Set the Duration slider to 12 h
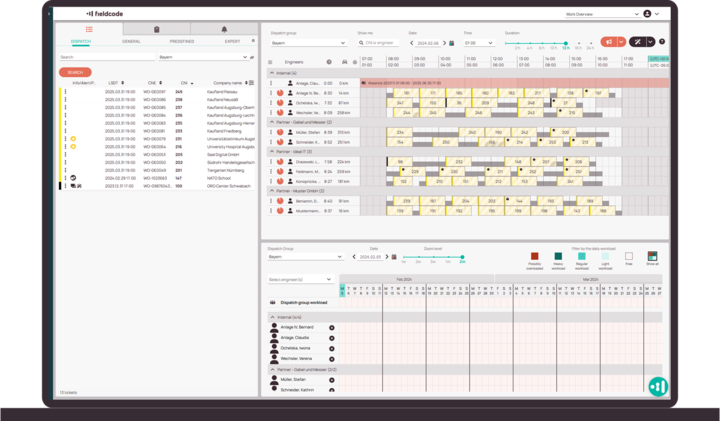720x421 pixels. pyautogui.click(x=565, y=43)
